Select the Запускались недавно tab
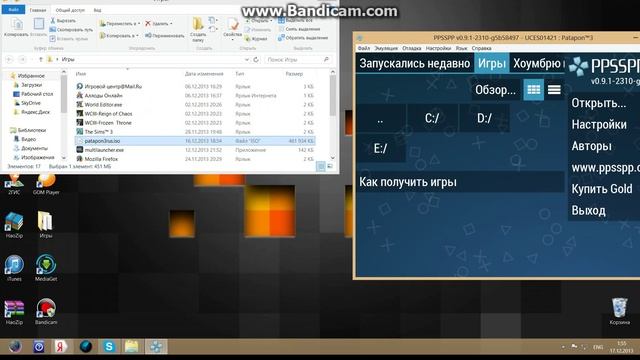Viewport: 640px width, 360px height. pos(415,64)
